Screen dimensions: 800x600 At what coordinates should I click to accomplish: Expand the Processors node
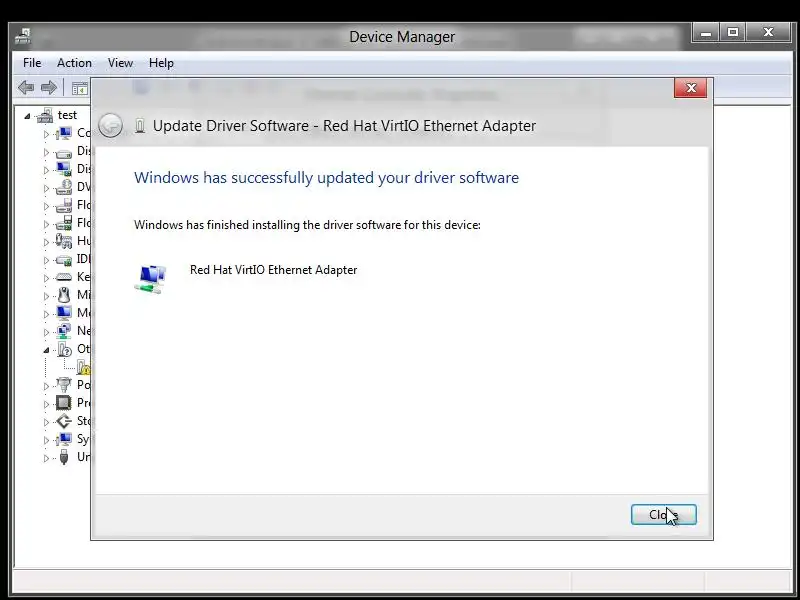point(46,404)
